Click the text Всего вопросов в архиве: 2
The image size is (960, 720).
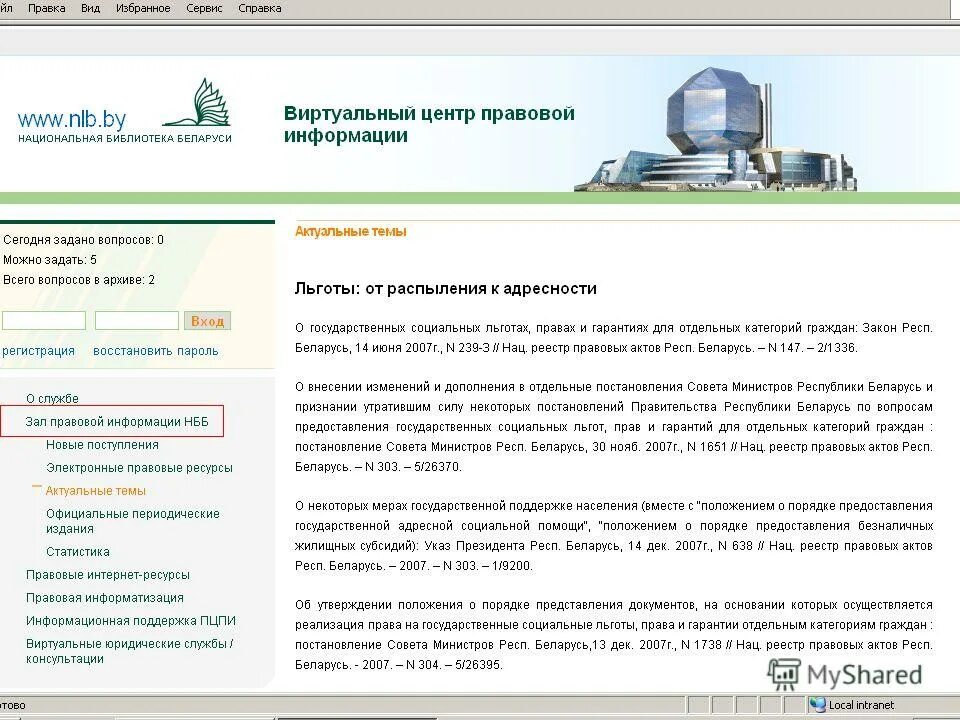coord(79,280)
